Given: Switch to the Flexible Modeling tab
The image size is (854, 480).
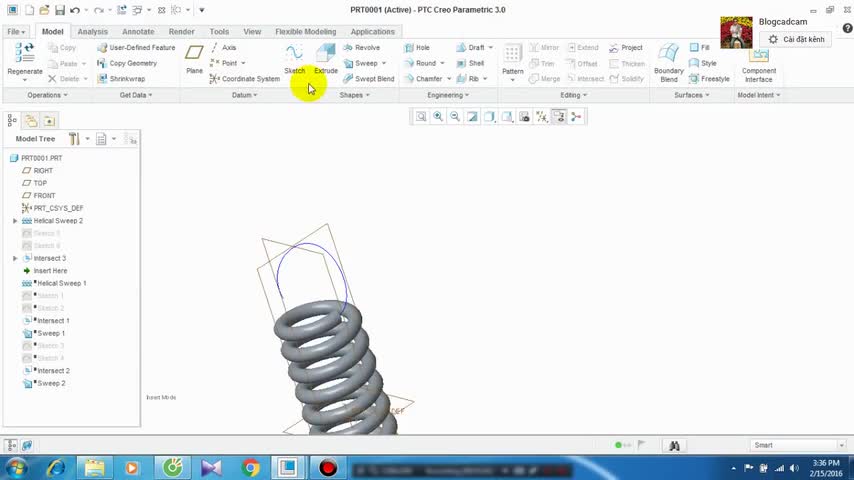Looking at the screenshot, I should tap(306, 32).
